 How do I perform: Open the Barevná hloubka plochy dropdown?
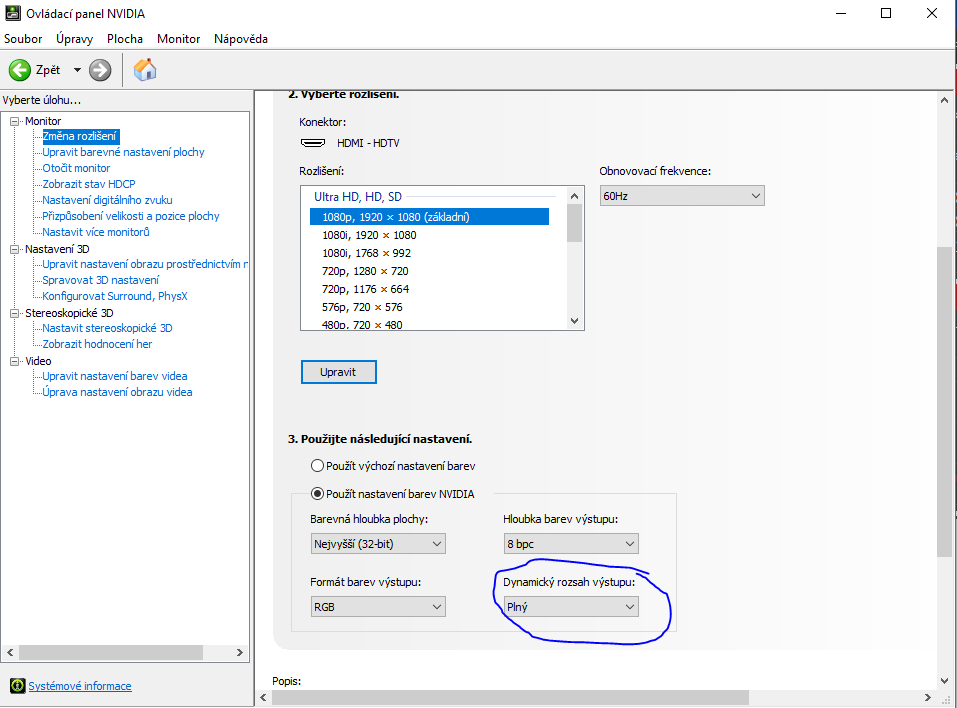378,544
